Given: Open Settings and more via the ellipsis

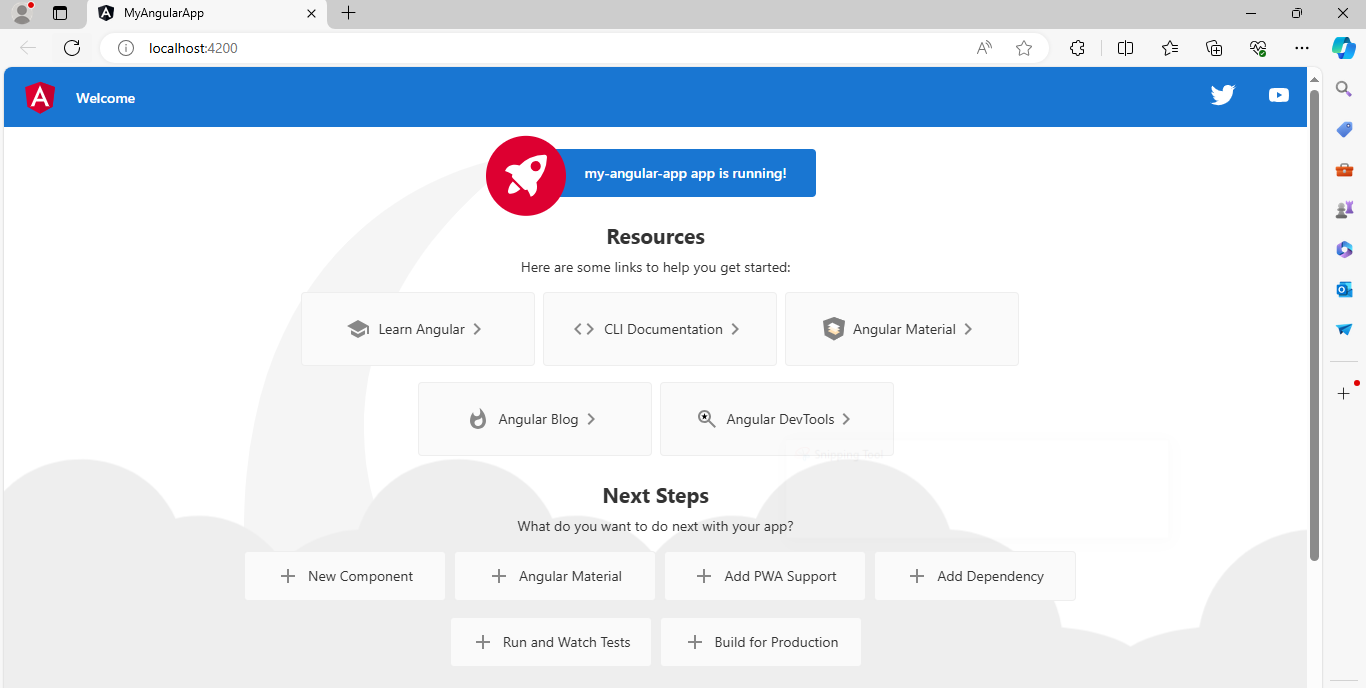Looking at the screenshot, I should point(1301,47).
